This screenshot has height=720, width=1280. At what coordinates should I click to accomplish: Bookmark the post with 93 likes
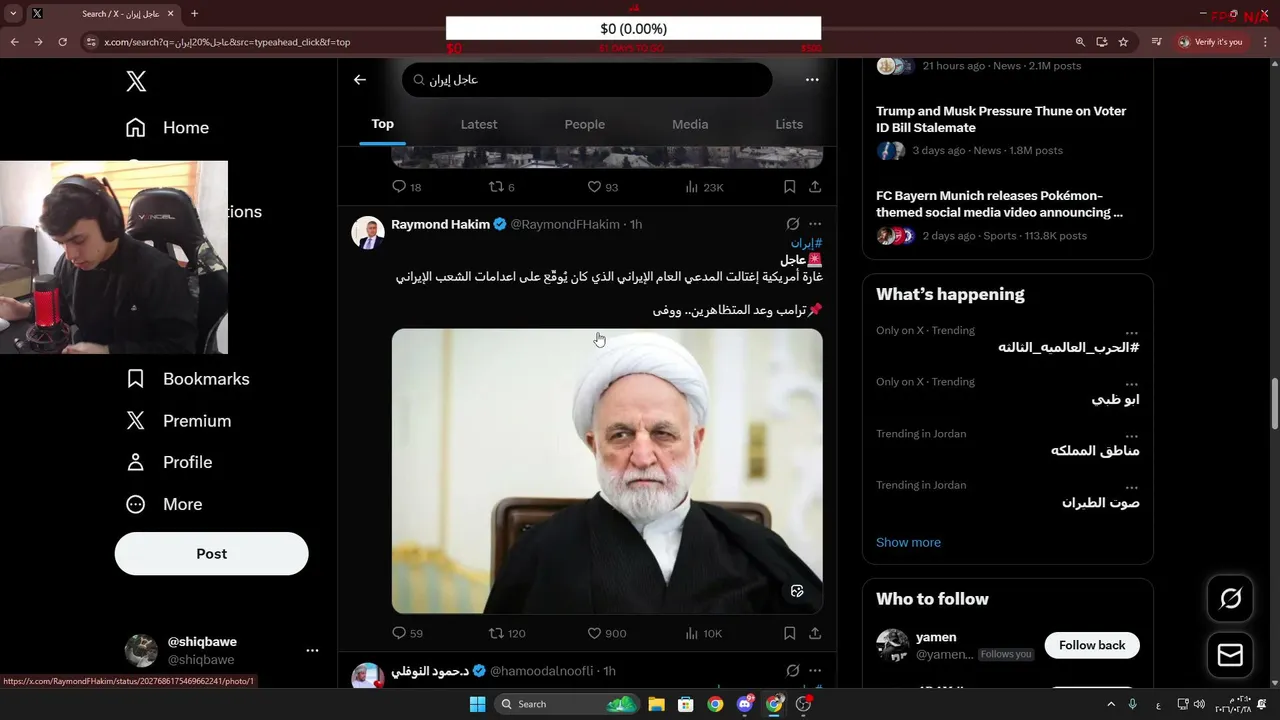[x=789, y=187]
